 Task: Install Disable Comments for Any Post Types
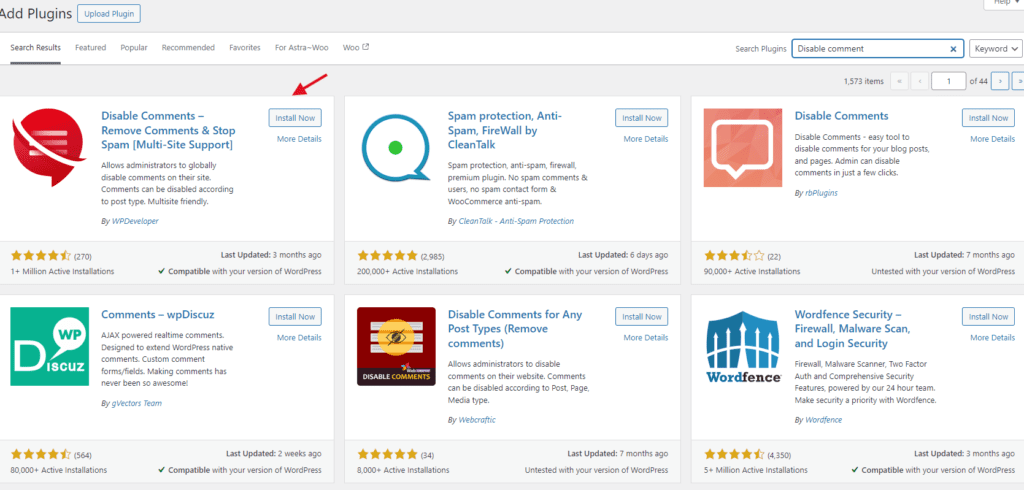(x=642, y=317)
